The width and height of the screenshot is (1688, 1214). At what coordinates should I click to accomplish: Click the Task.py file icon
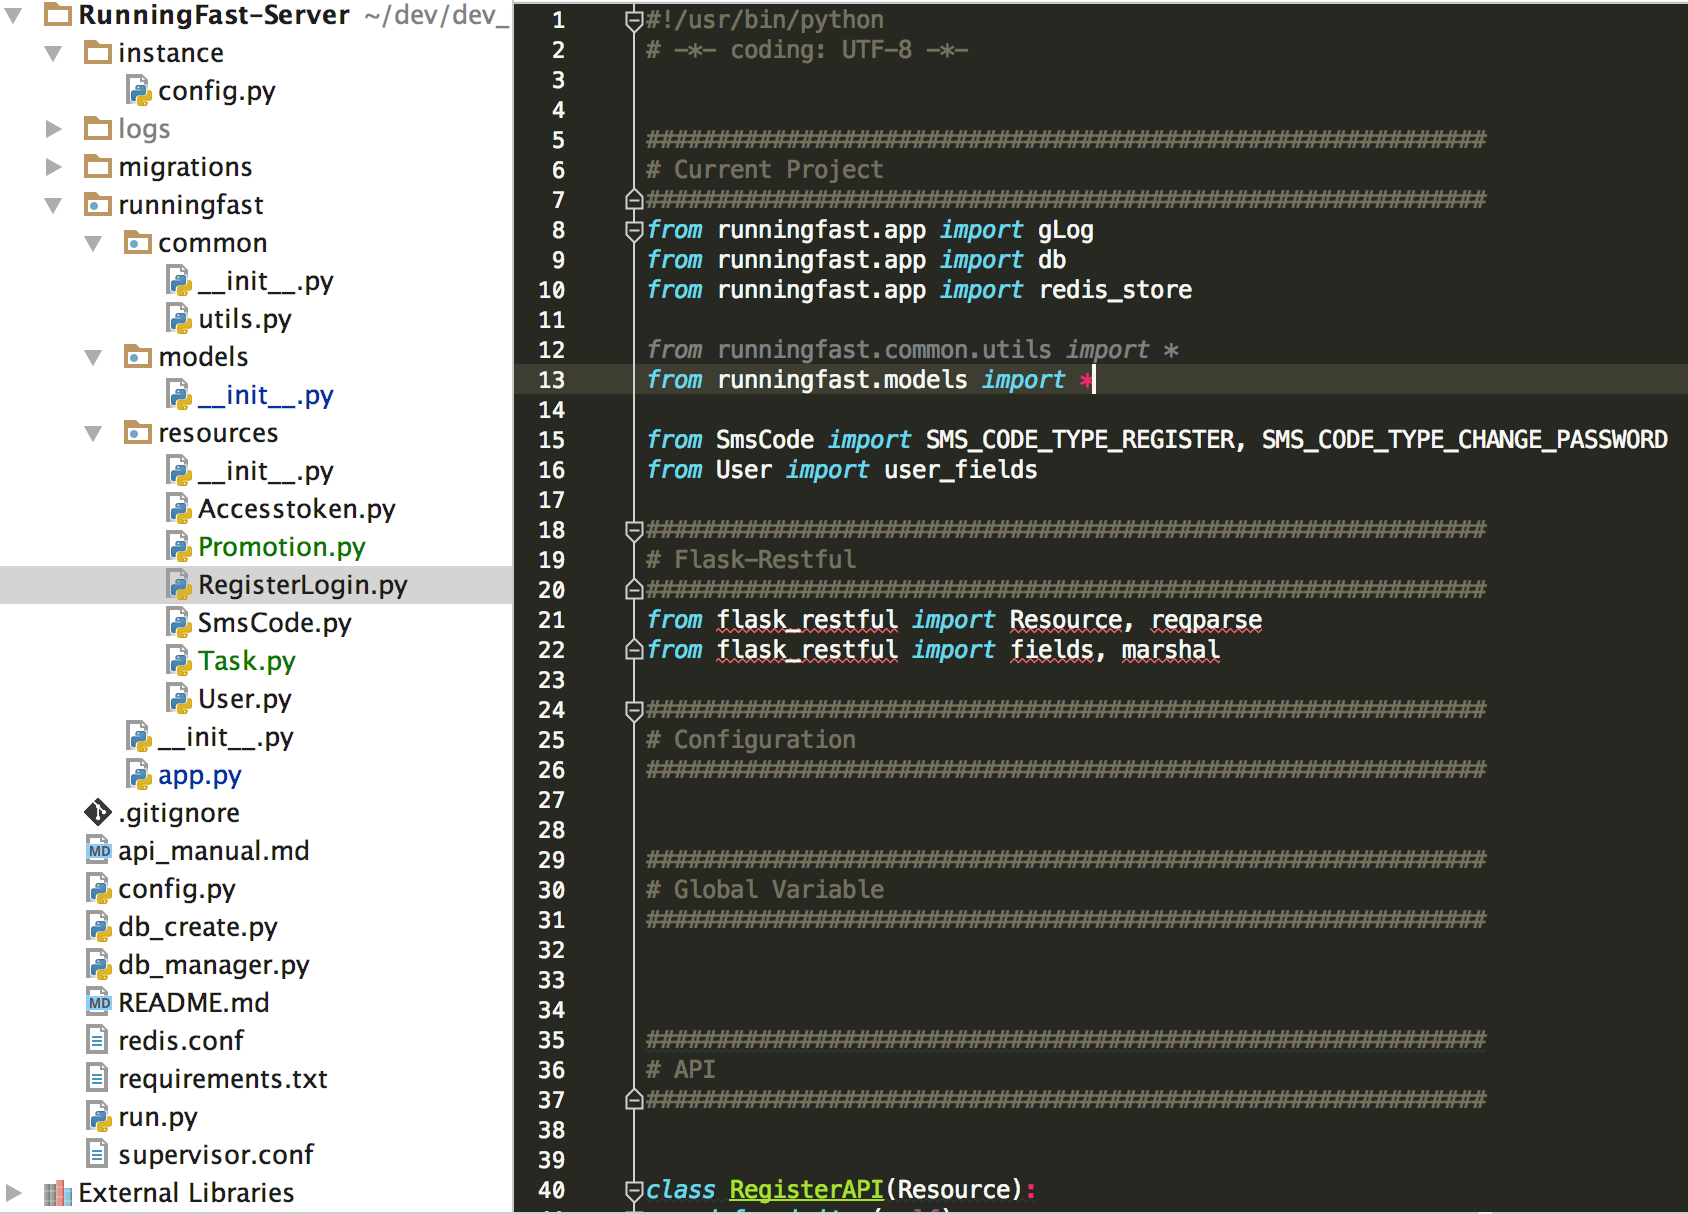pos(179,660)
